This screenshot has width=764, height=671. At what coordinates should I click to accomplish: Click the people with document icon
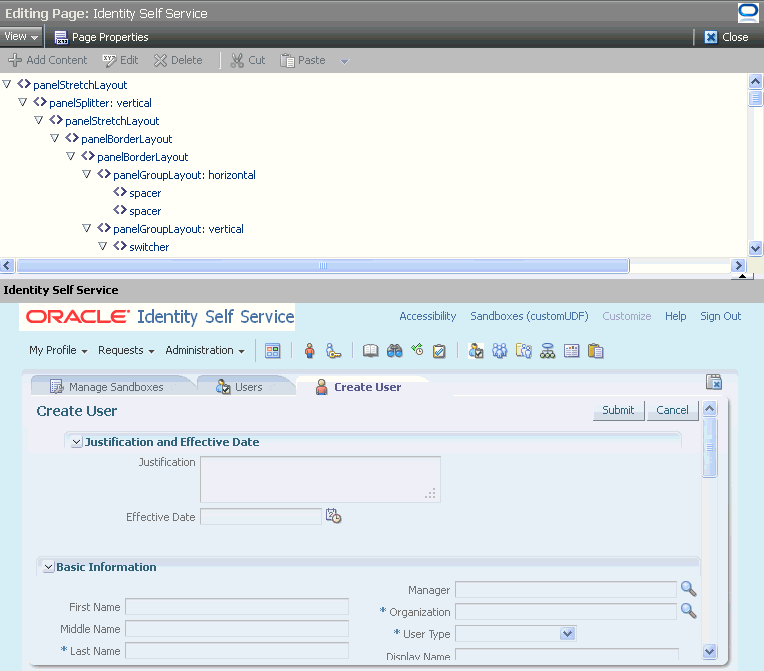[524, 351]
